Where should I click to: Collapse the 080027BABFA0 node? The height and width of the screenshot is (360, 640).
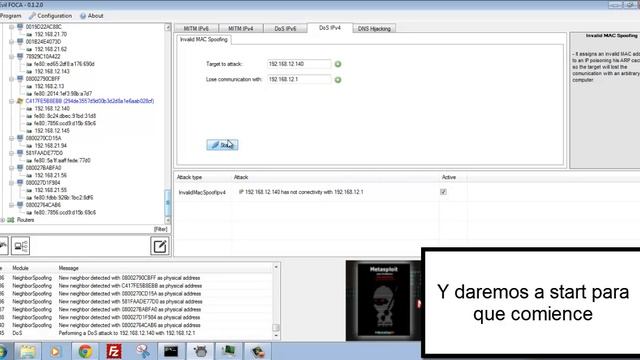point(11,168)
